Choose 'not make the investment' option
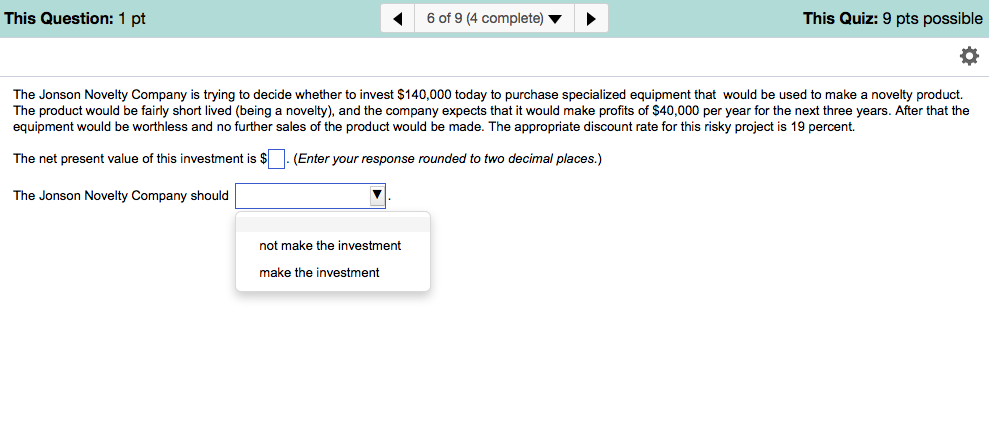989x422 pixels. pyautogui.click(x=330, y=246)
